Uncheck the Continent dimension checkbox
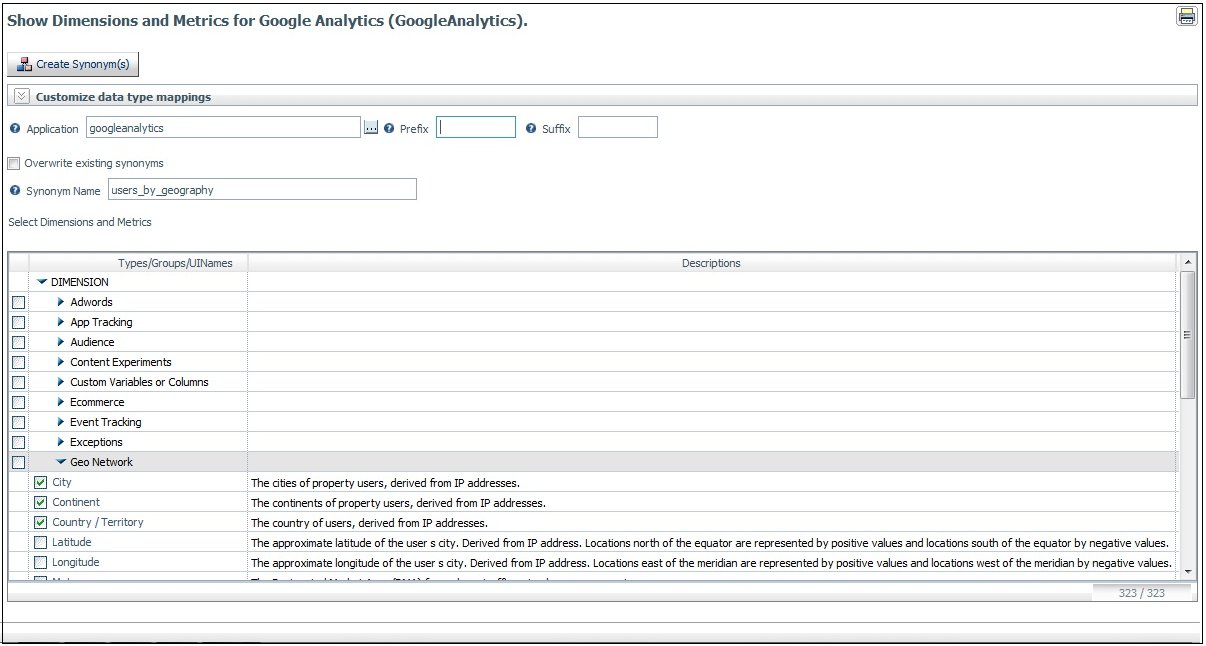Image resolution: width=1206 pixels, height=646 pixels. tap(41, 502)
